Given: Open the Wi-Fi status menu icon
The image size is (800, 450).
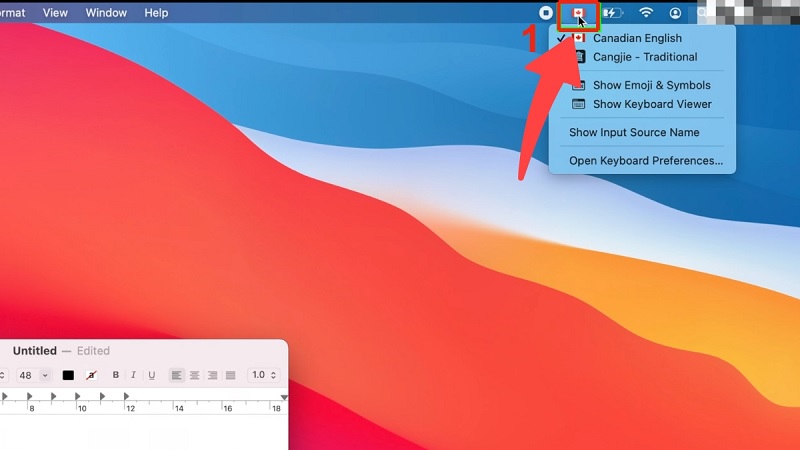Looking at the screenshot, I should point(646,13).
